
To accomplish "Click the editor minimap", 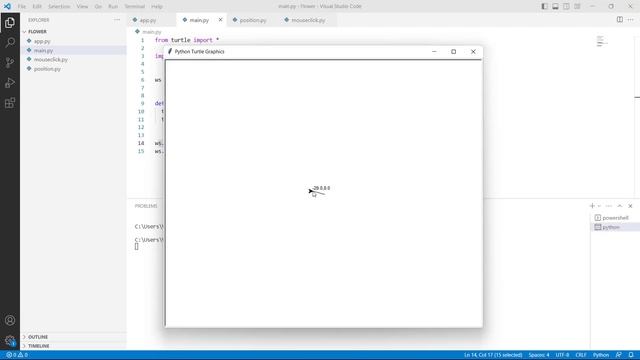I will pos(603,41).
